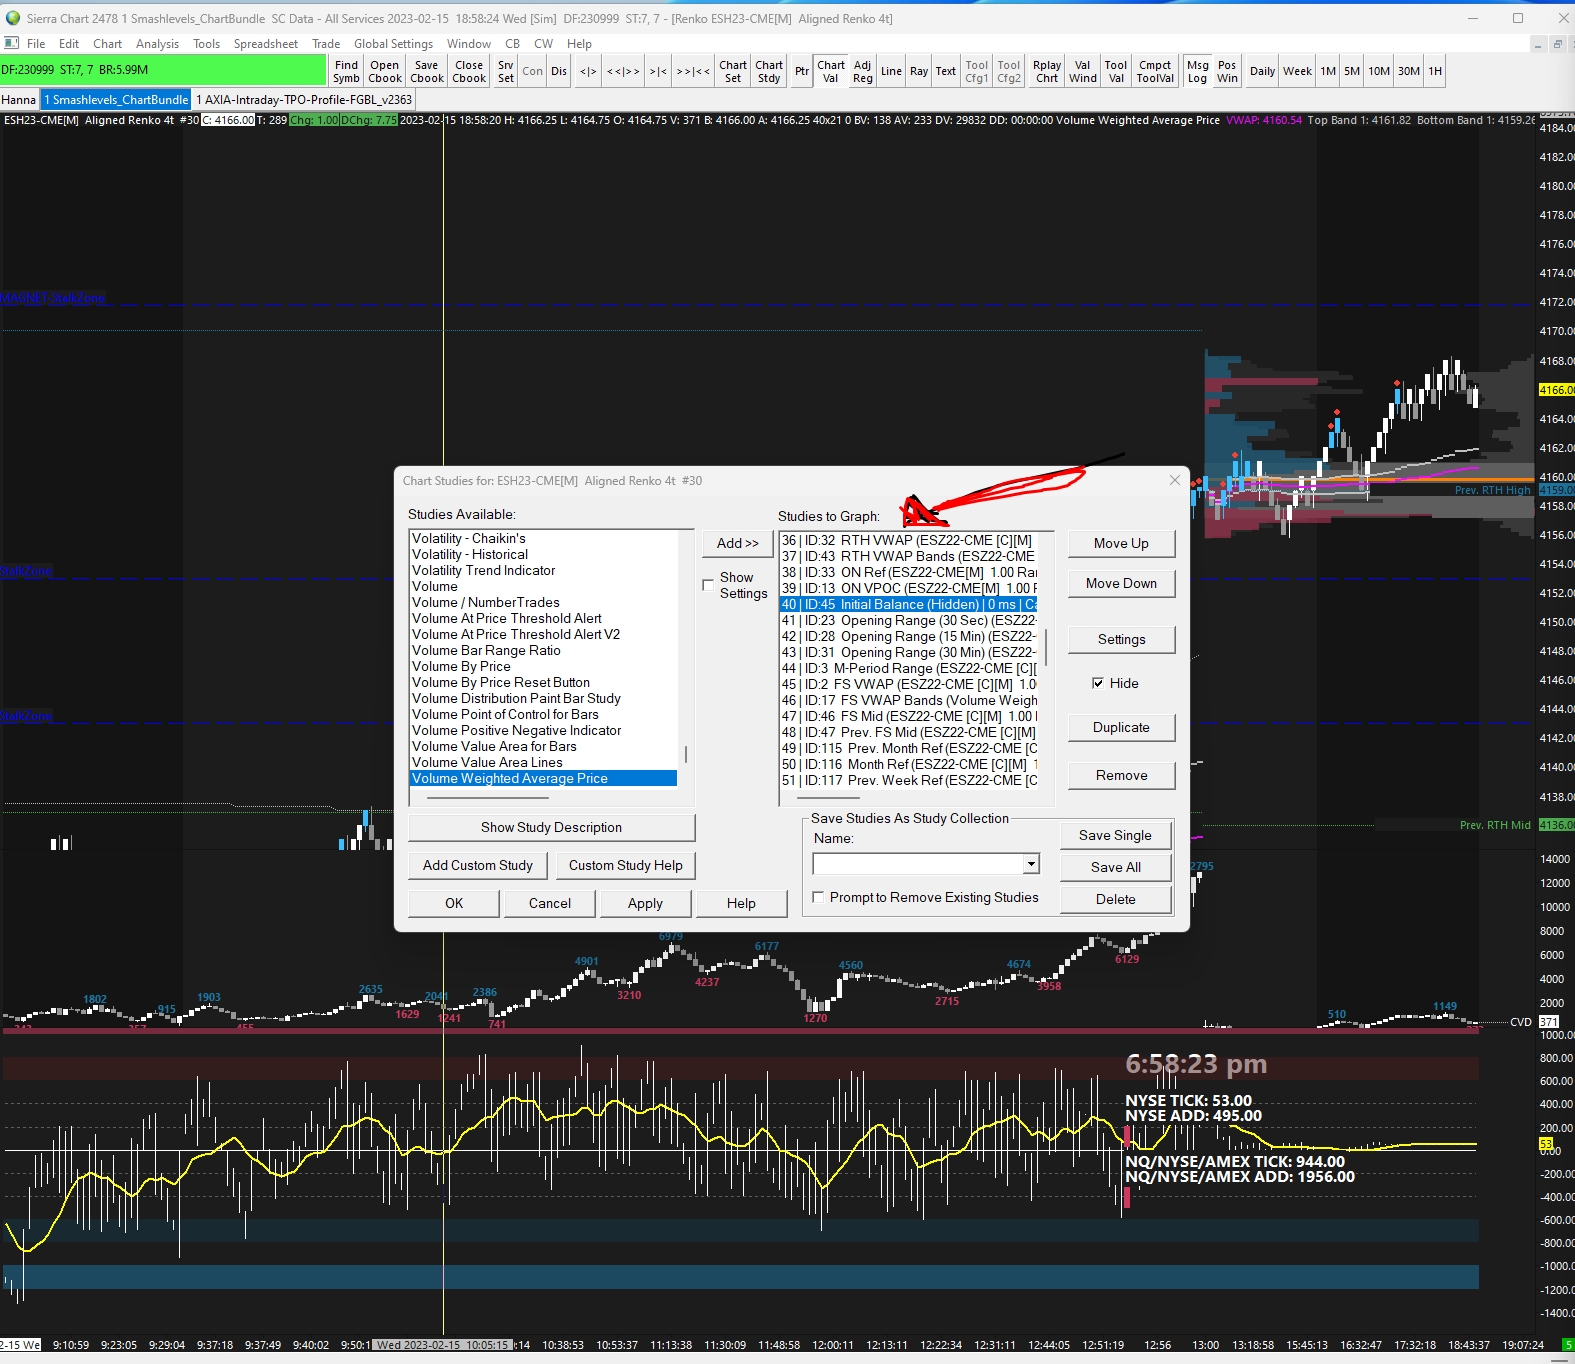The height and width of the screenshot is (1364, 1575).
Task: Uncheck the Hide checkbox
Action: point(1098,683)
